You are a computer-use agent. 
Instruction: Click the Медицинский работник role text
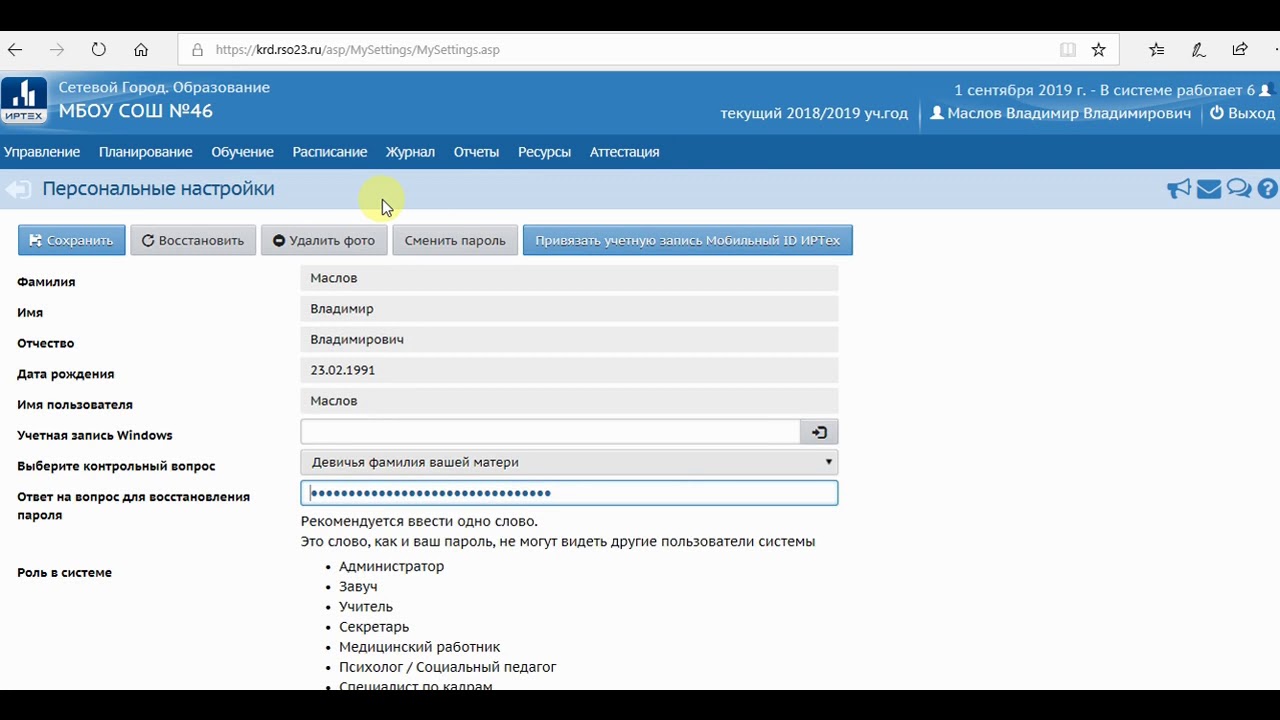coord(419,647)
